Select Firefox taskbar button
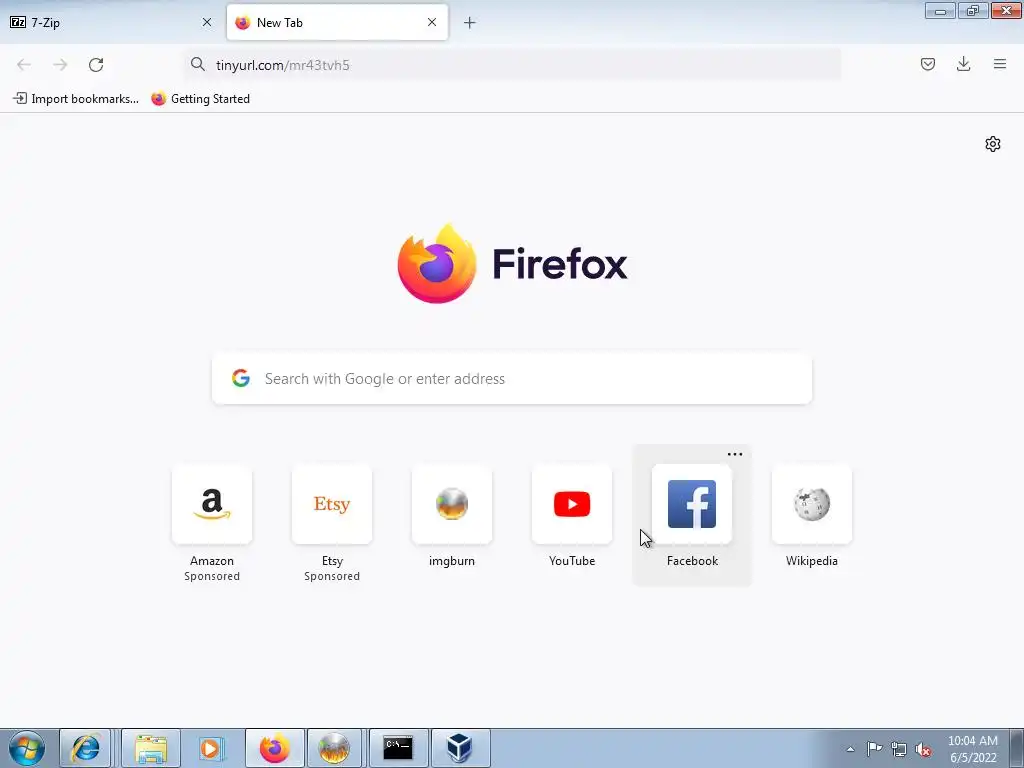The height and width of the screenshot is (768, 1024). (274, 748)
